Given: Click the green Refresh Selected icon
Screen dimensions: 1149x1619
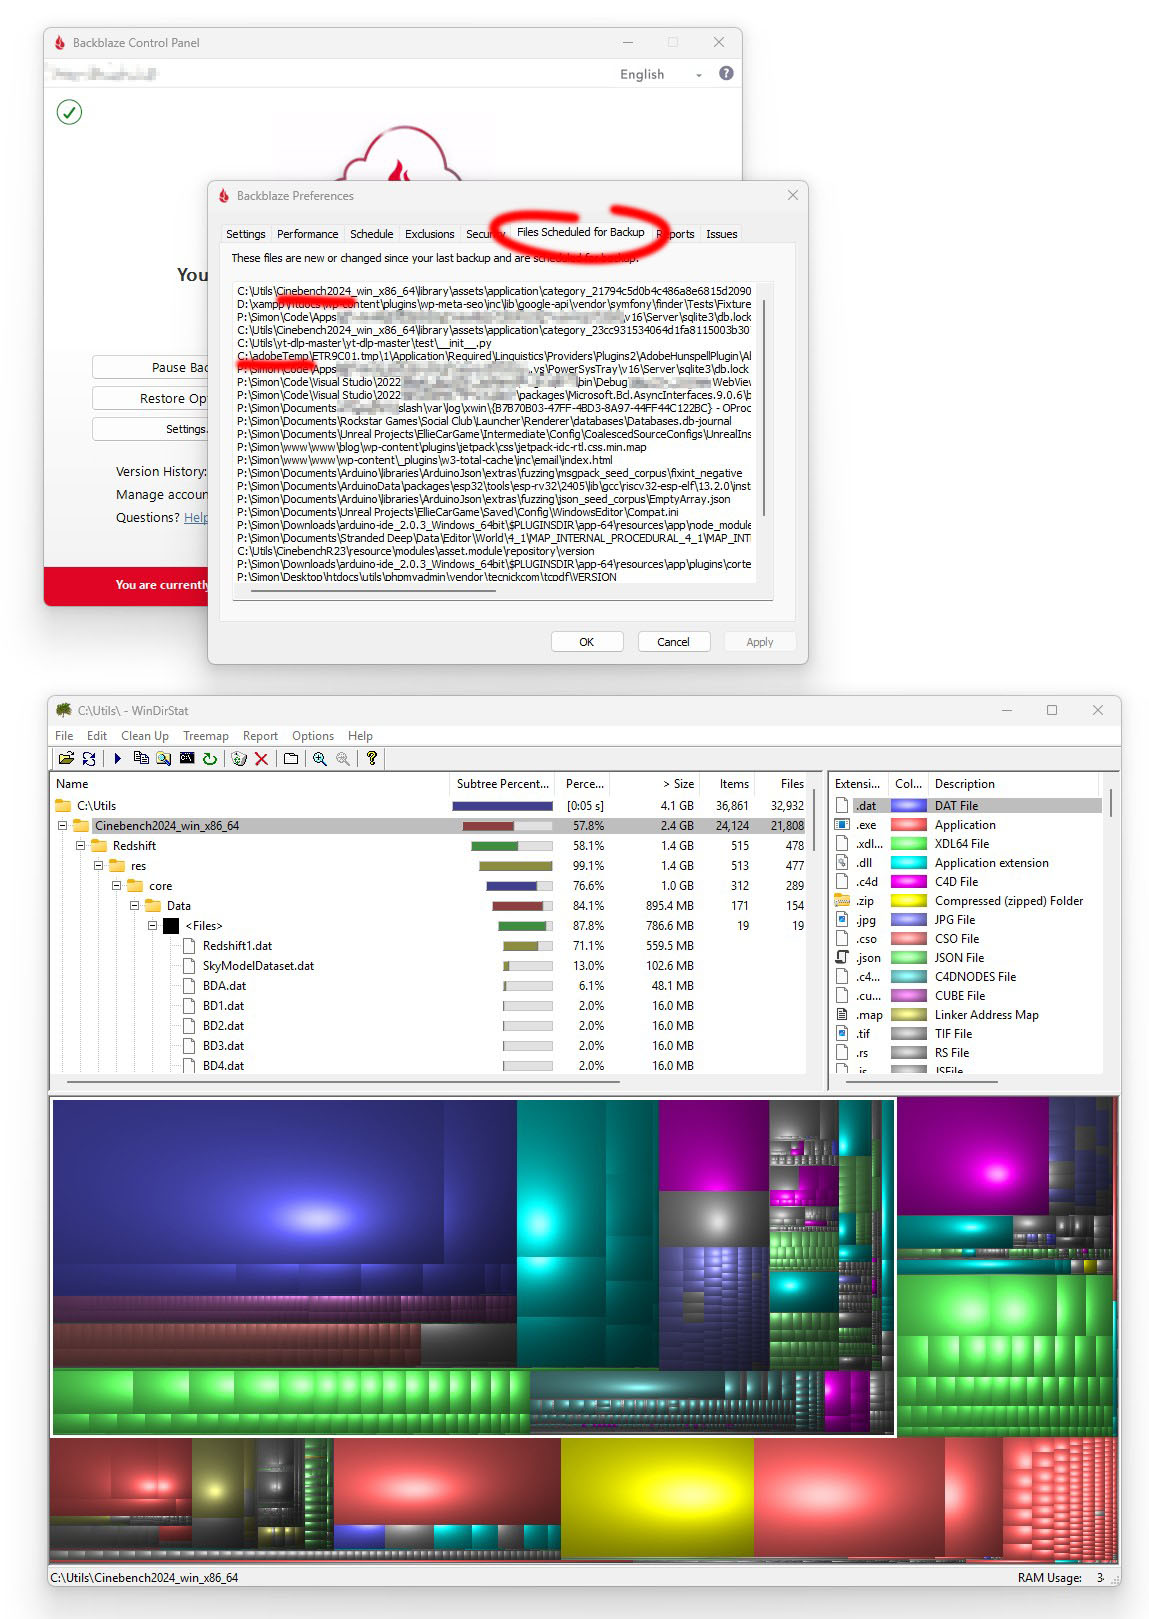Looking at the screenshot, I should [210, 759].
